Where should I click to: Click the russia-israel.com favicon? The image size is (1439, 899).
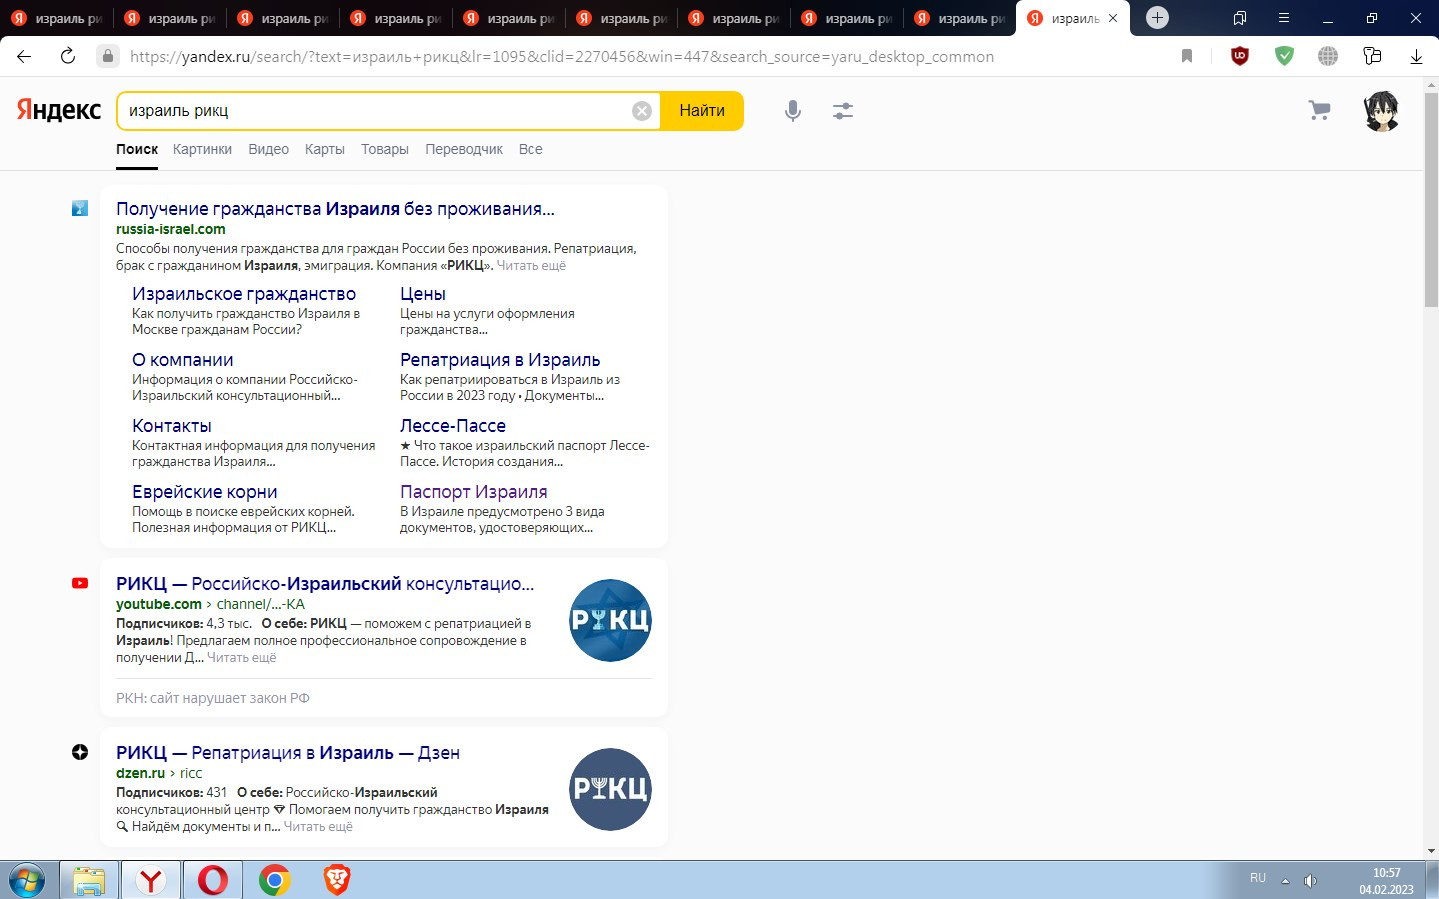[x=80, y=208]
